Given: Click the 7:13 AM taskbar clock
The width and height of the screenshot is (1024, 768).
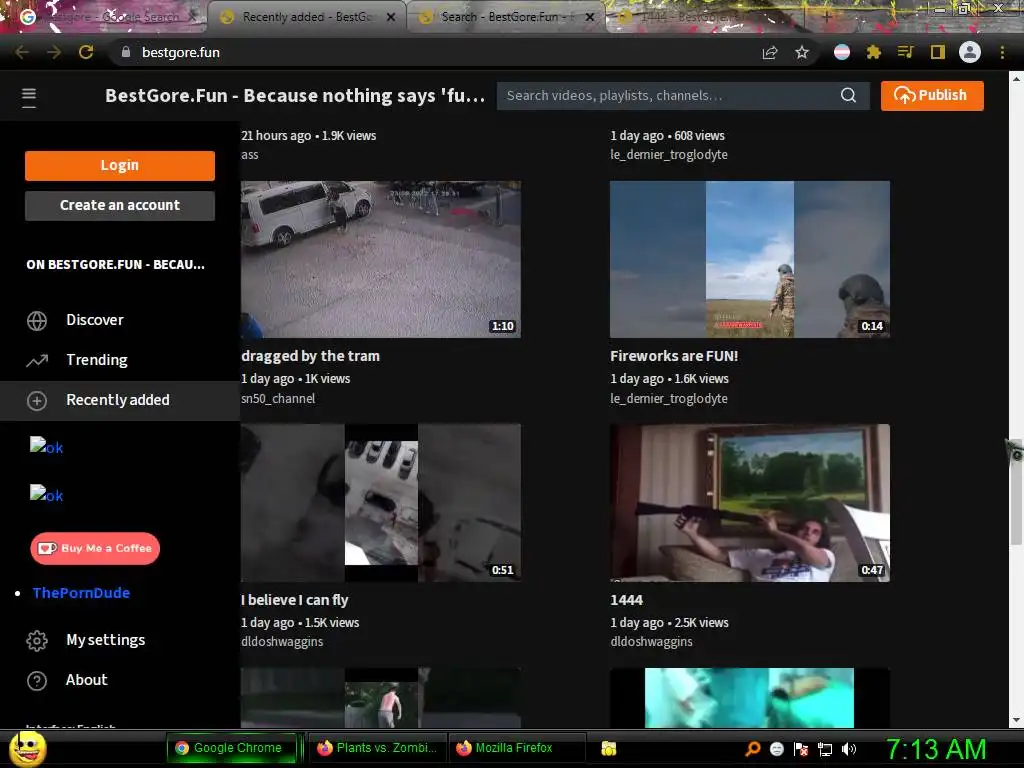Looking at the screenshot, I should tap(936, 748).
